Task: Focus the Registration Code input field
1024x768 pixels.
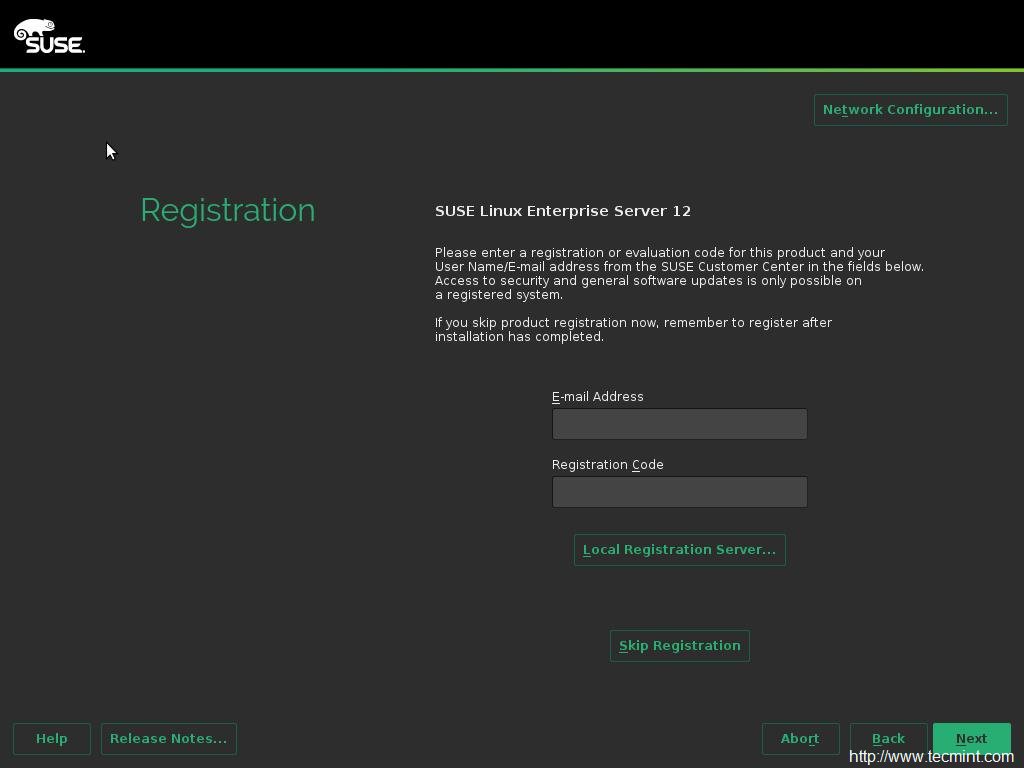Action: (679, 492)
